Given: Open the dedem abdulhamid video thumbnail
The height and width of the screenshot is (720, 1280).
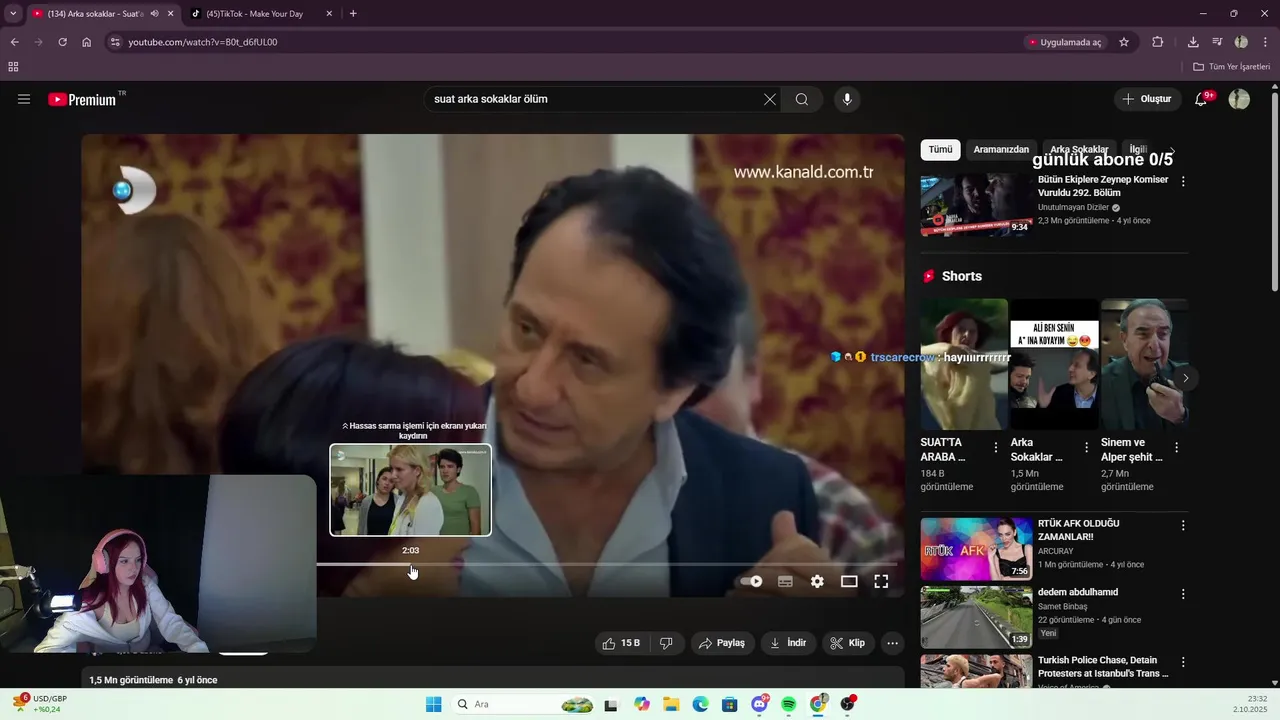Looking at the screenshot, I should coord(976,617).
